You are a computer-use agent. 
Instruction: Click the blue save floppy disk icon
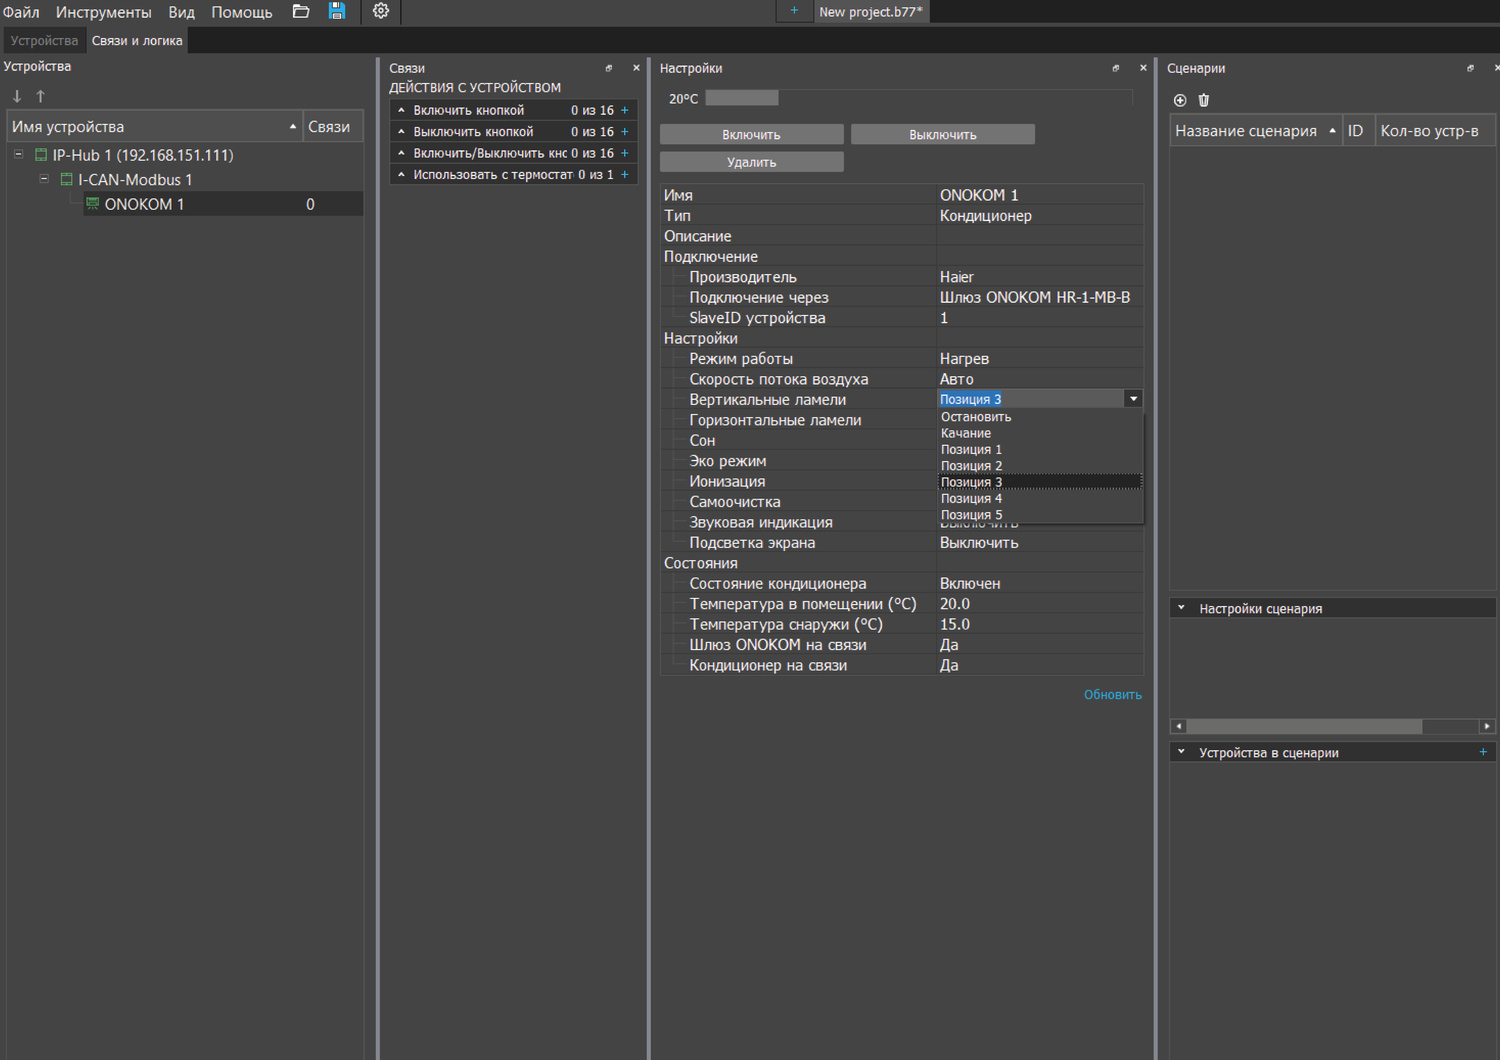337,12
